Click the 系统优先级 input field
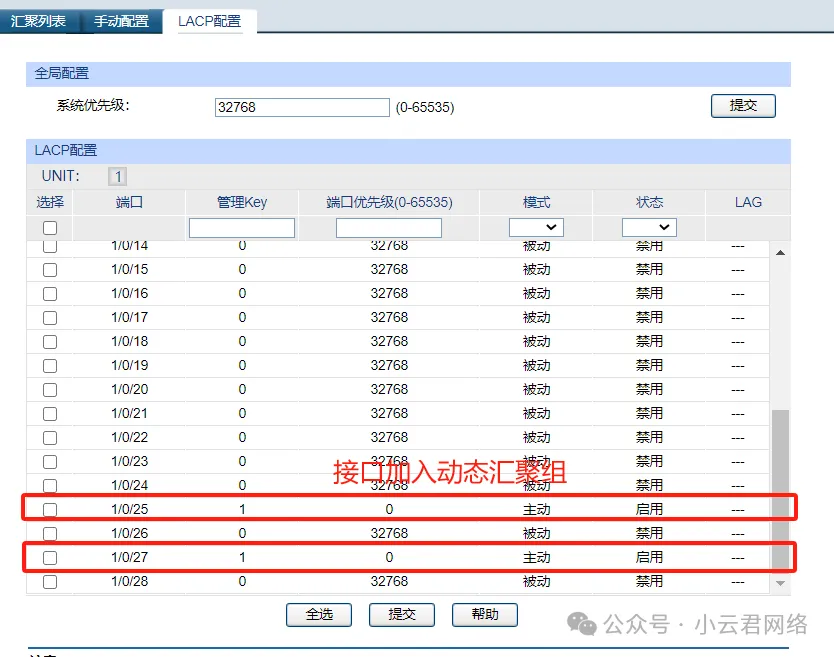 tap(301, 107)
